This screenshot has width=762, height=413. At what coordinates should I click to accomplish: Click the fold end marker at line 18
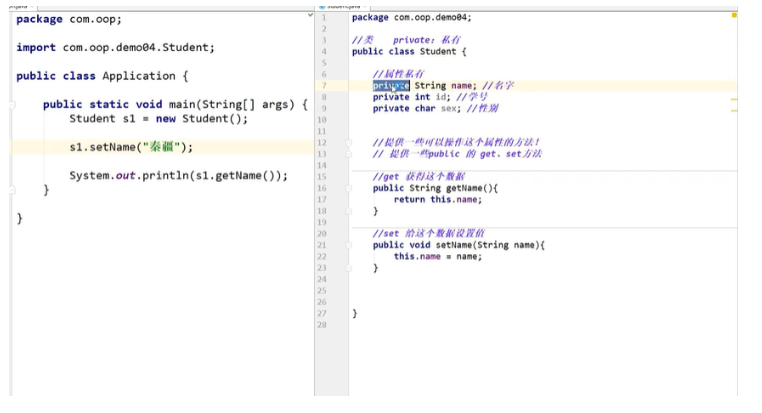pos(348,211)
